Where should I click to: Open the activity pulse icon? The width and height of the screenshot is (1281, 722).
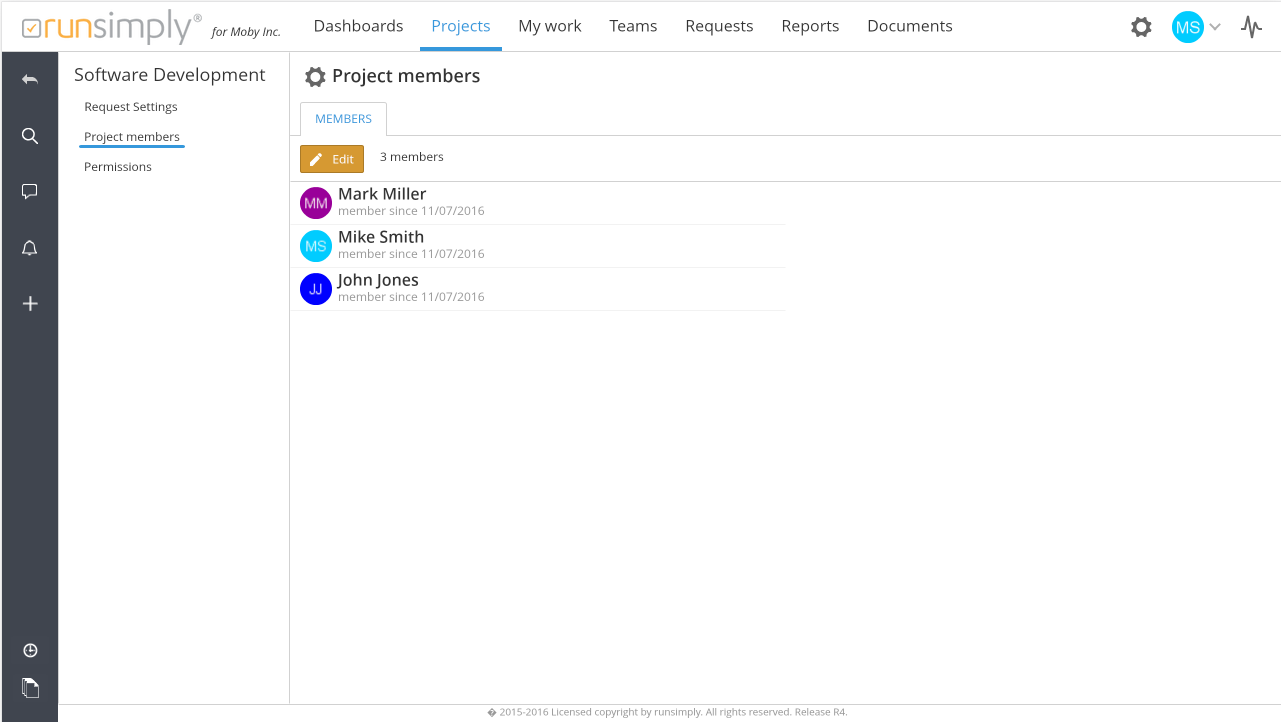1251,27
